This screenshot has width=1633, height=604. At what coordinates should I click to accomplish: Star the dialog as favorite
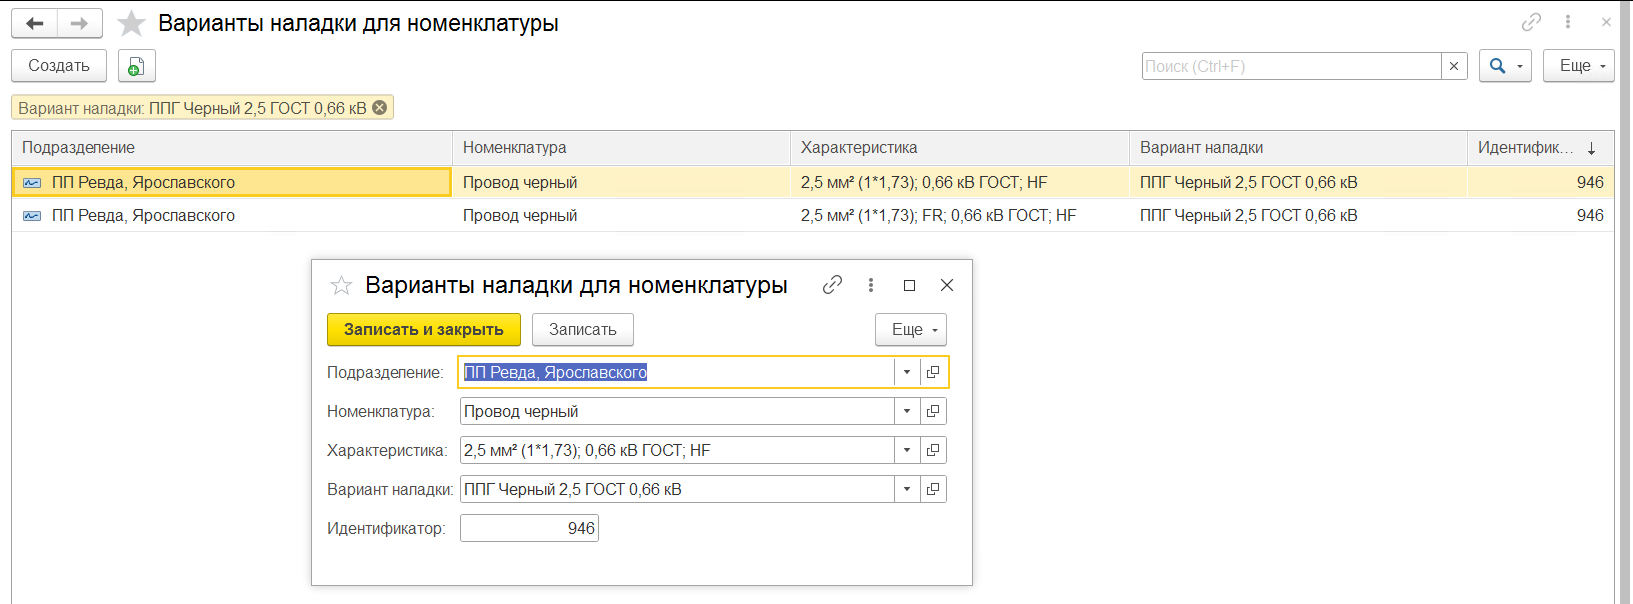(x=341, y=286)
